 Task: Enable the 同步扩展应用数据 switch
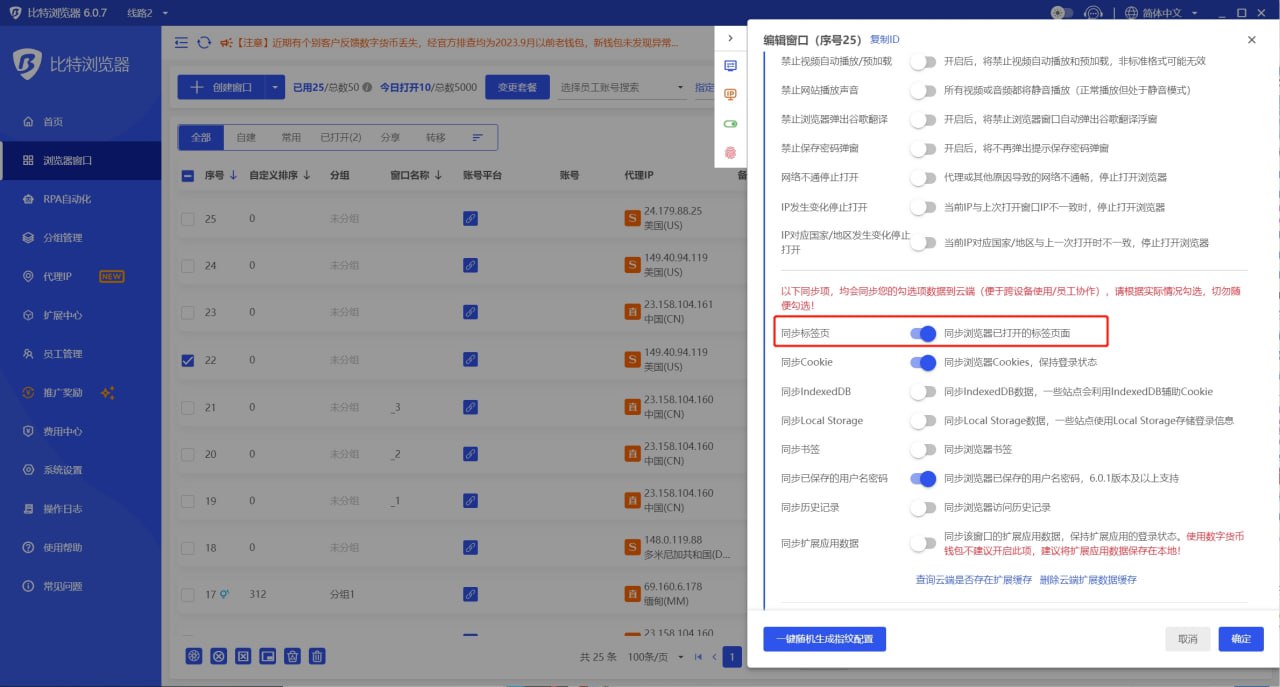pos(923,543)
